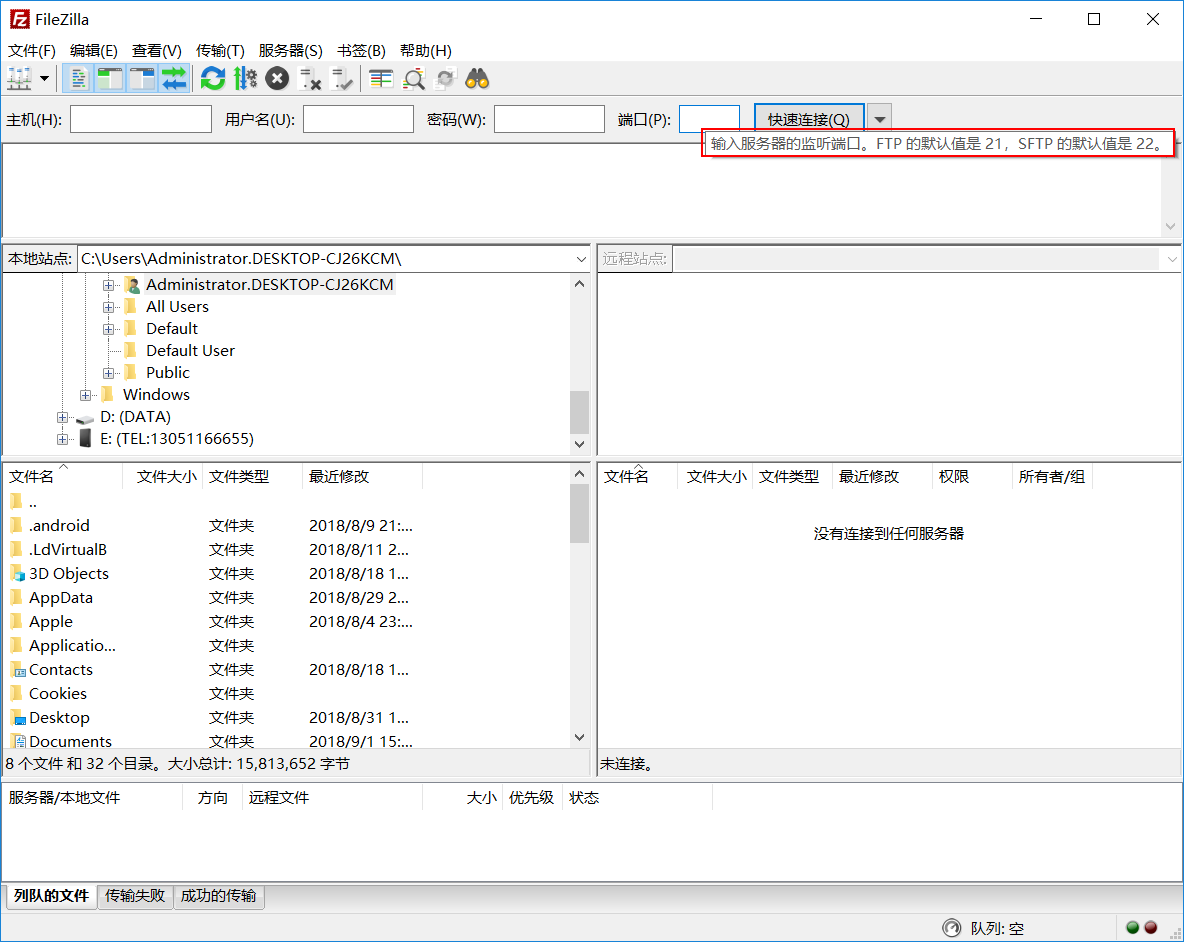Toggle the local directory tree pane

tap(110, 78)
